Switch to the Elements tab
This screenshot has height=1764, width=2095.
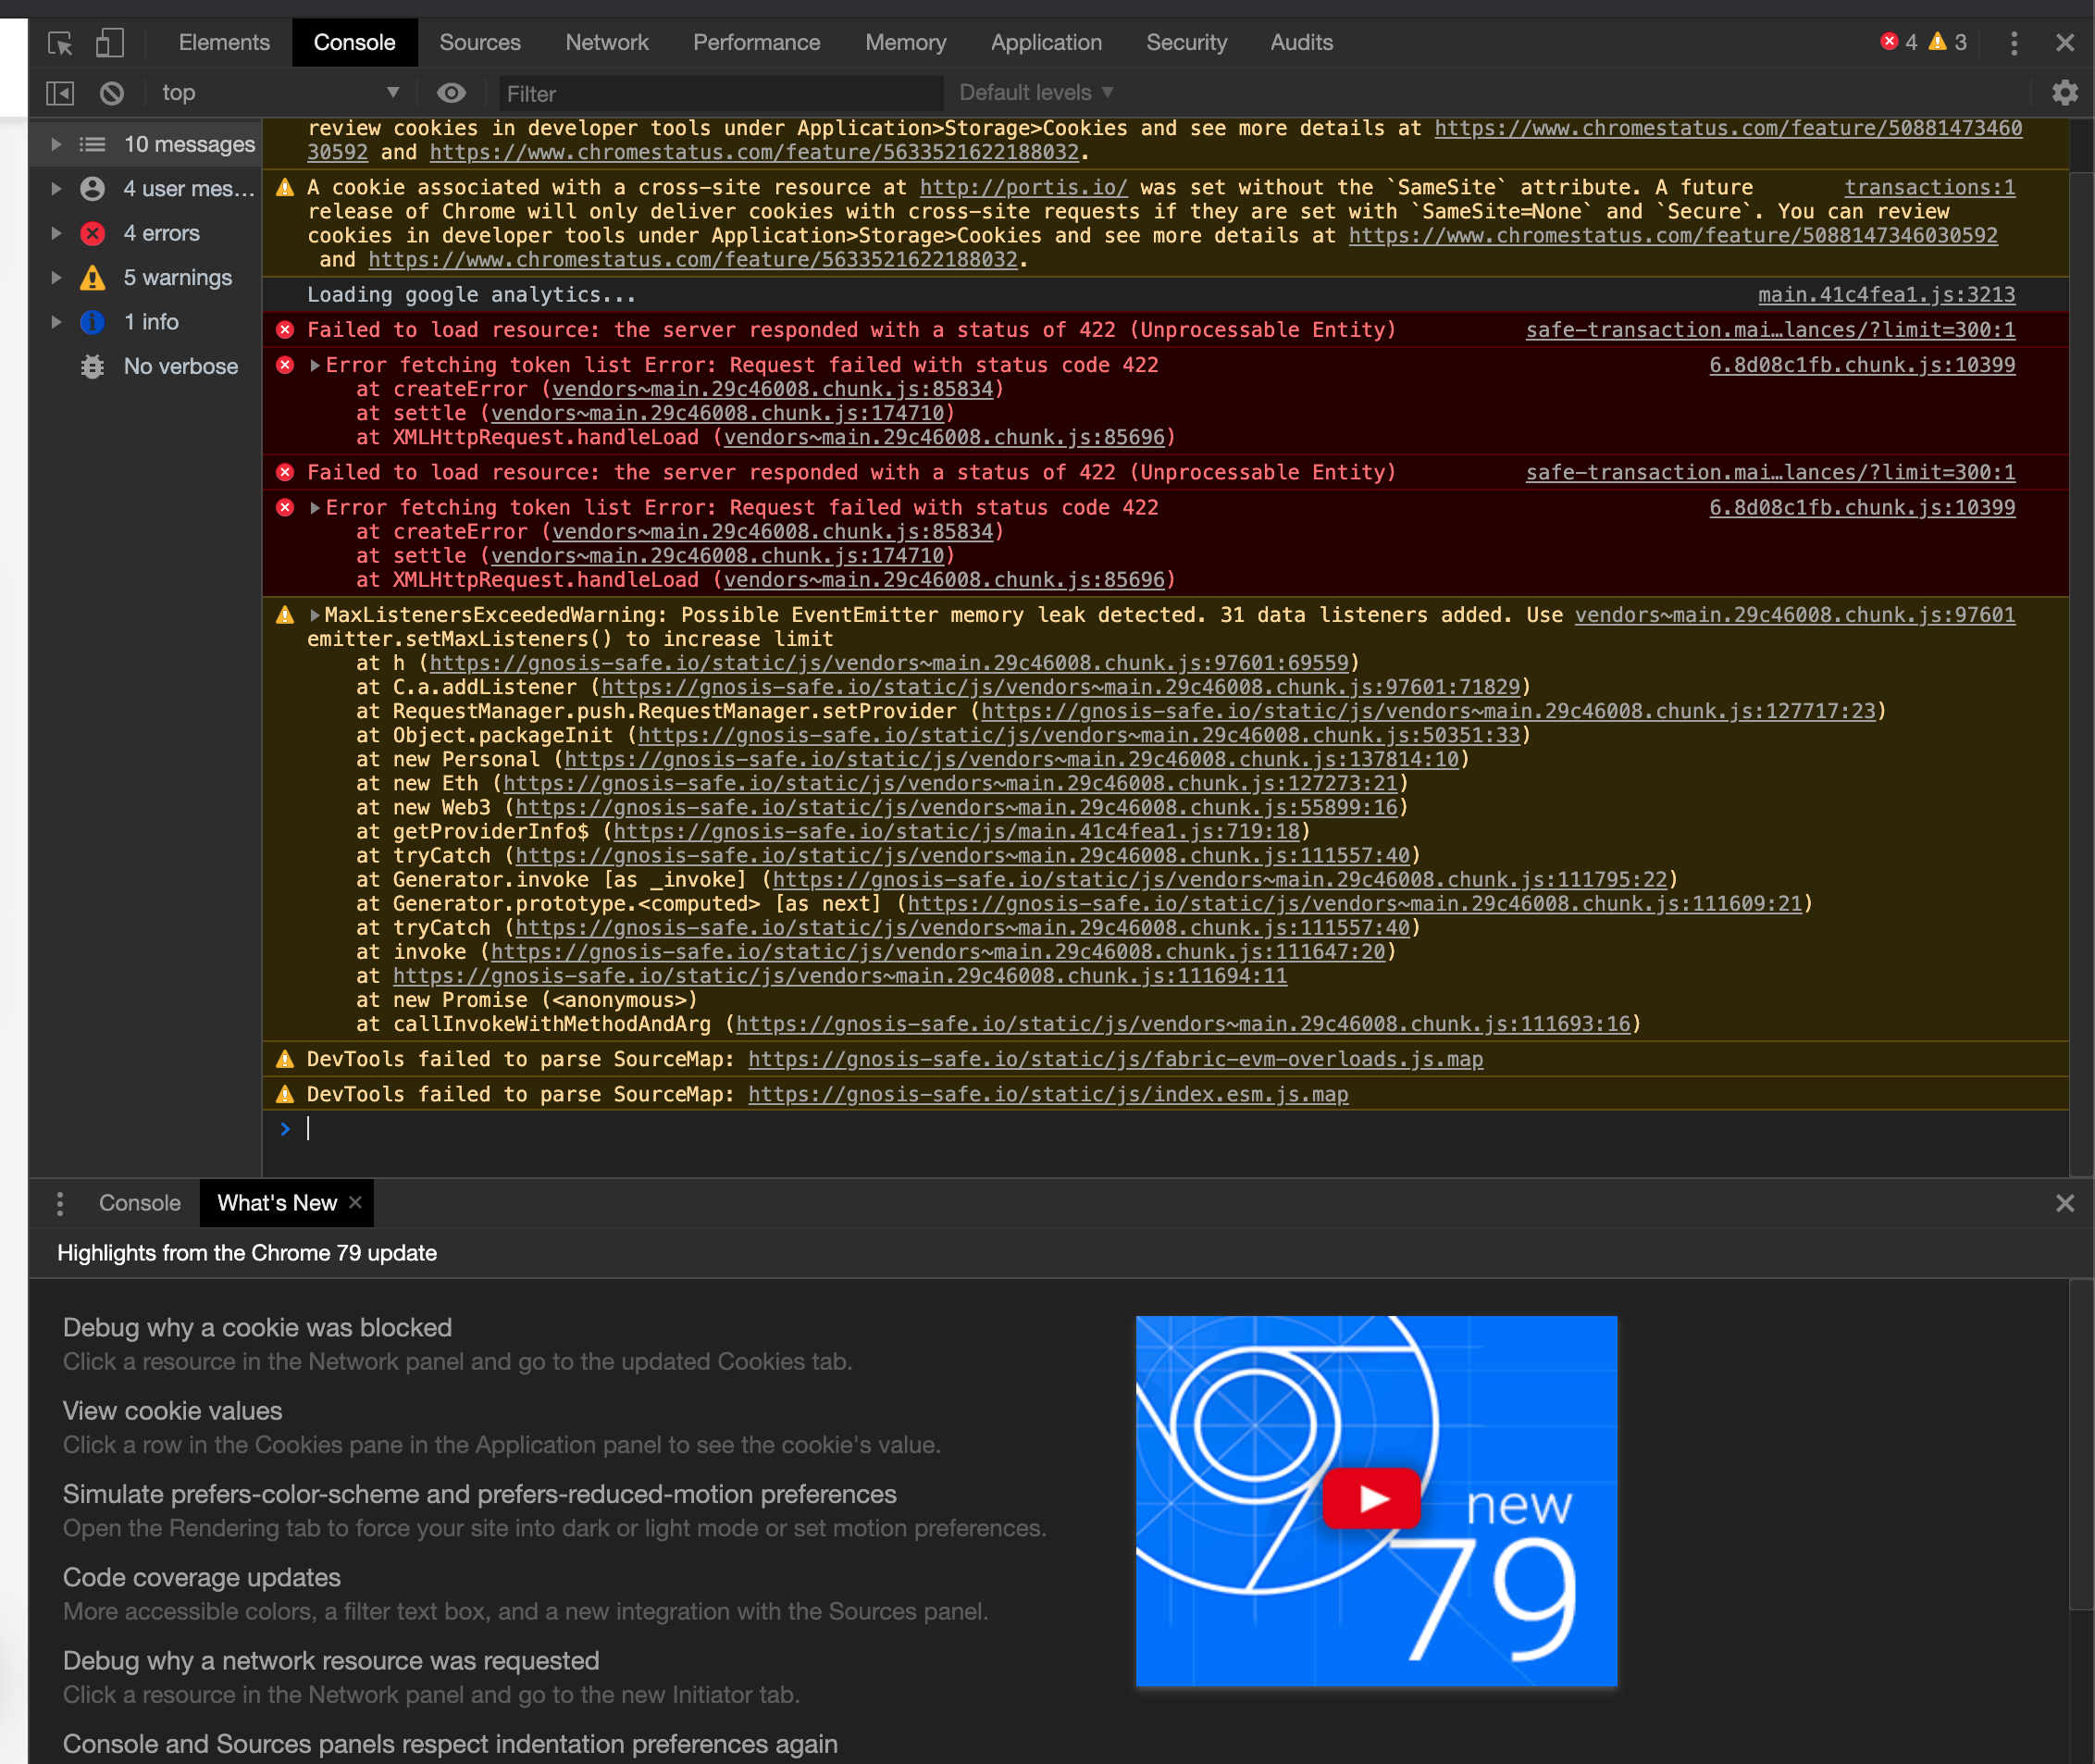coord(224,43)
